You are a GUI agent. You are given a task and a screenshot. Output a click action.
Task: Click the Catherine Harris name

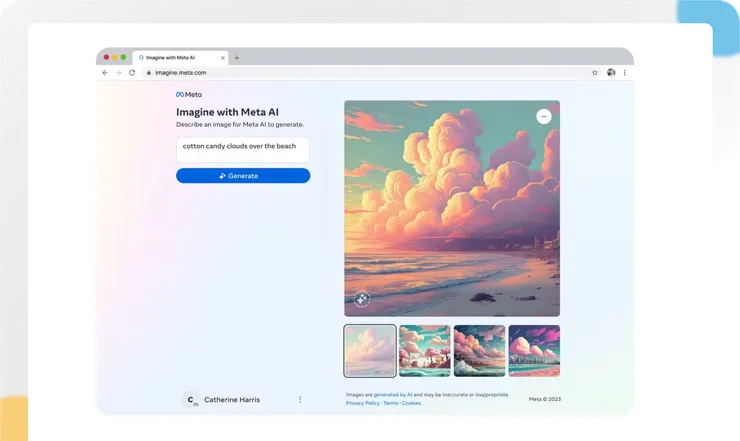pyautogui.click(x=232, y=399)
